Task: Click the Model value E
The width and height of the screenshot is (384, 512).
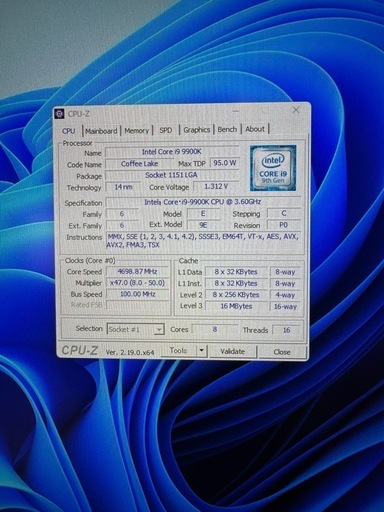Action: 203,214
